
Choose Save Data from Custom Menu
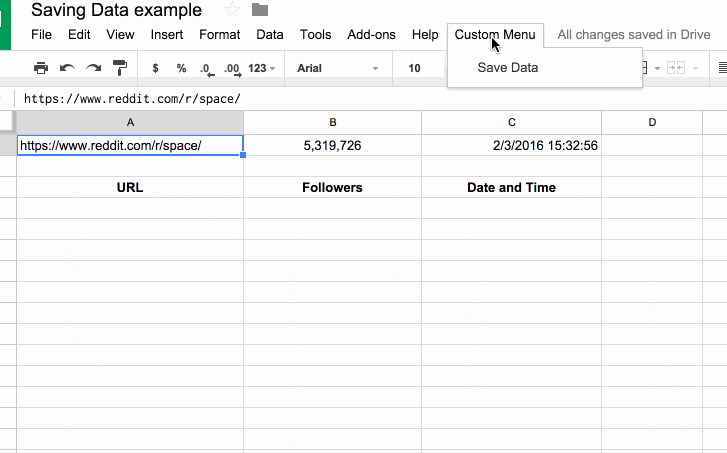(x=508, y=68)
